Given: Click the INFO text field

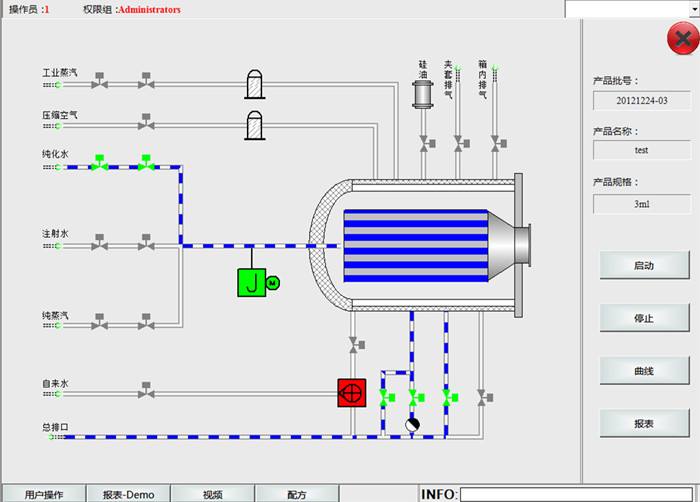Looking at the screenshot, I should point(575,494).
